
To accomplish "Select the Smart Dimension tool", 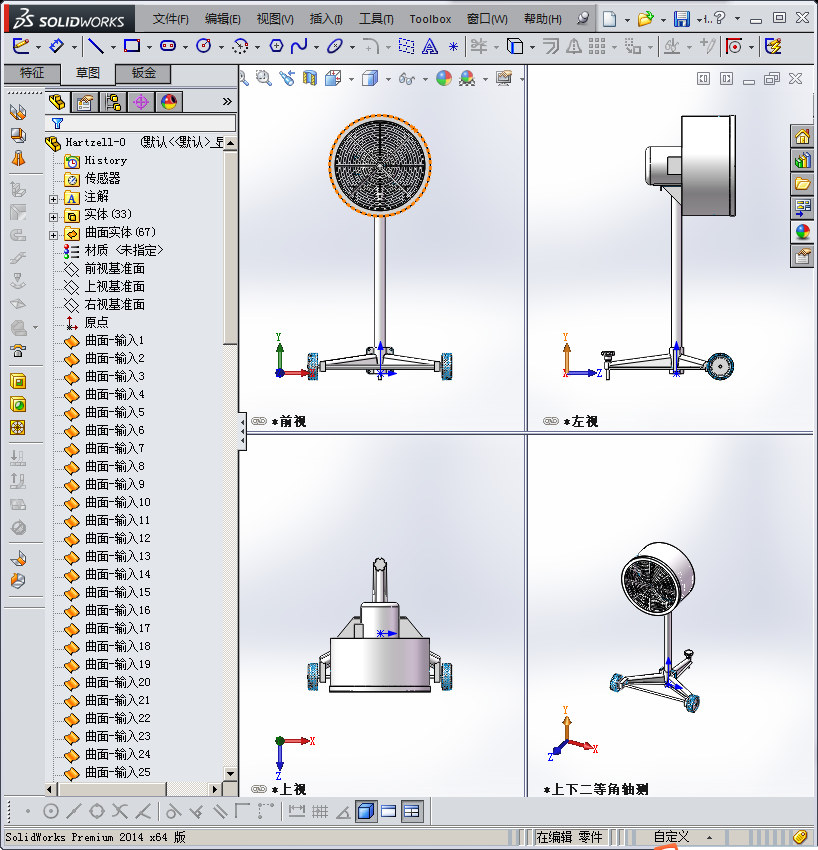I will tap(56, 47).
